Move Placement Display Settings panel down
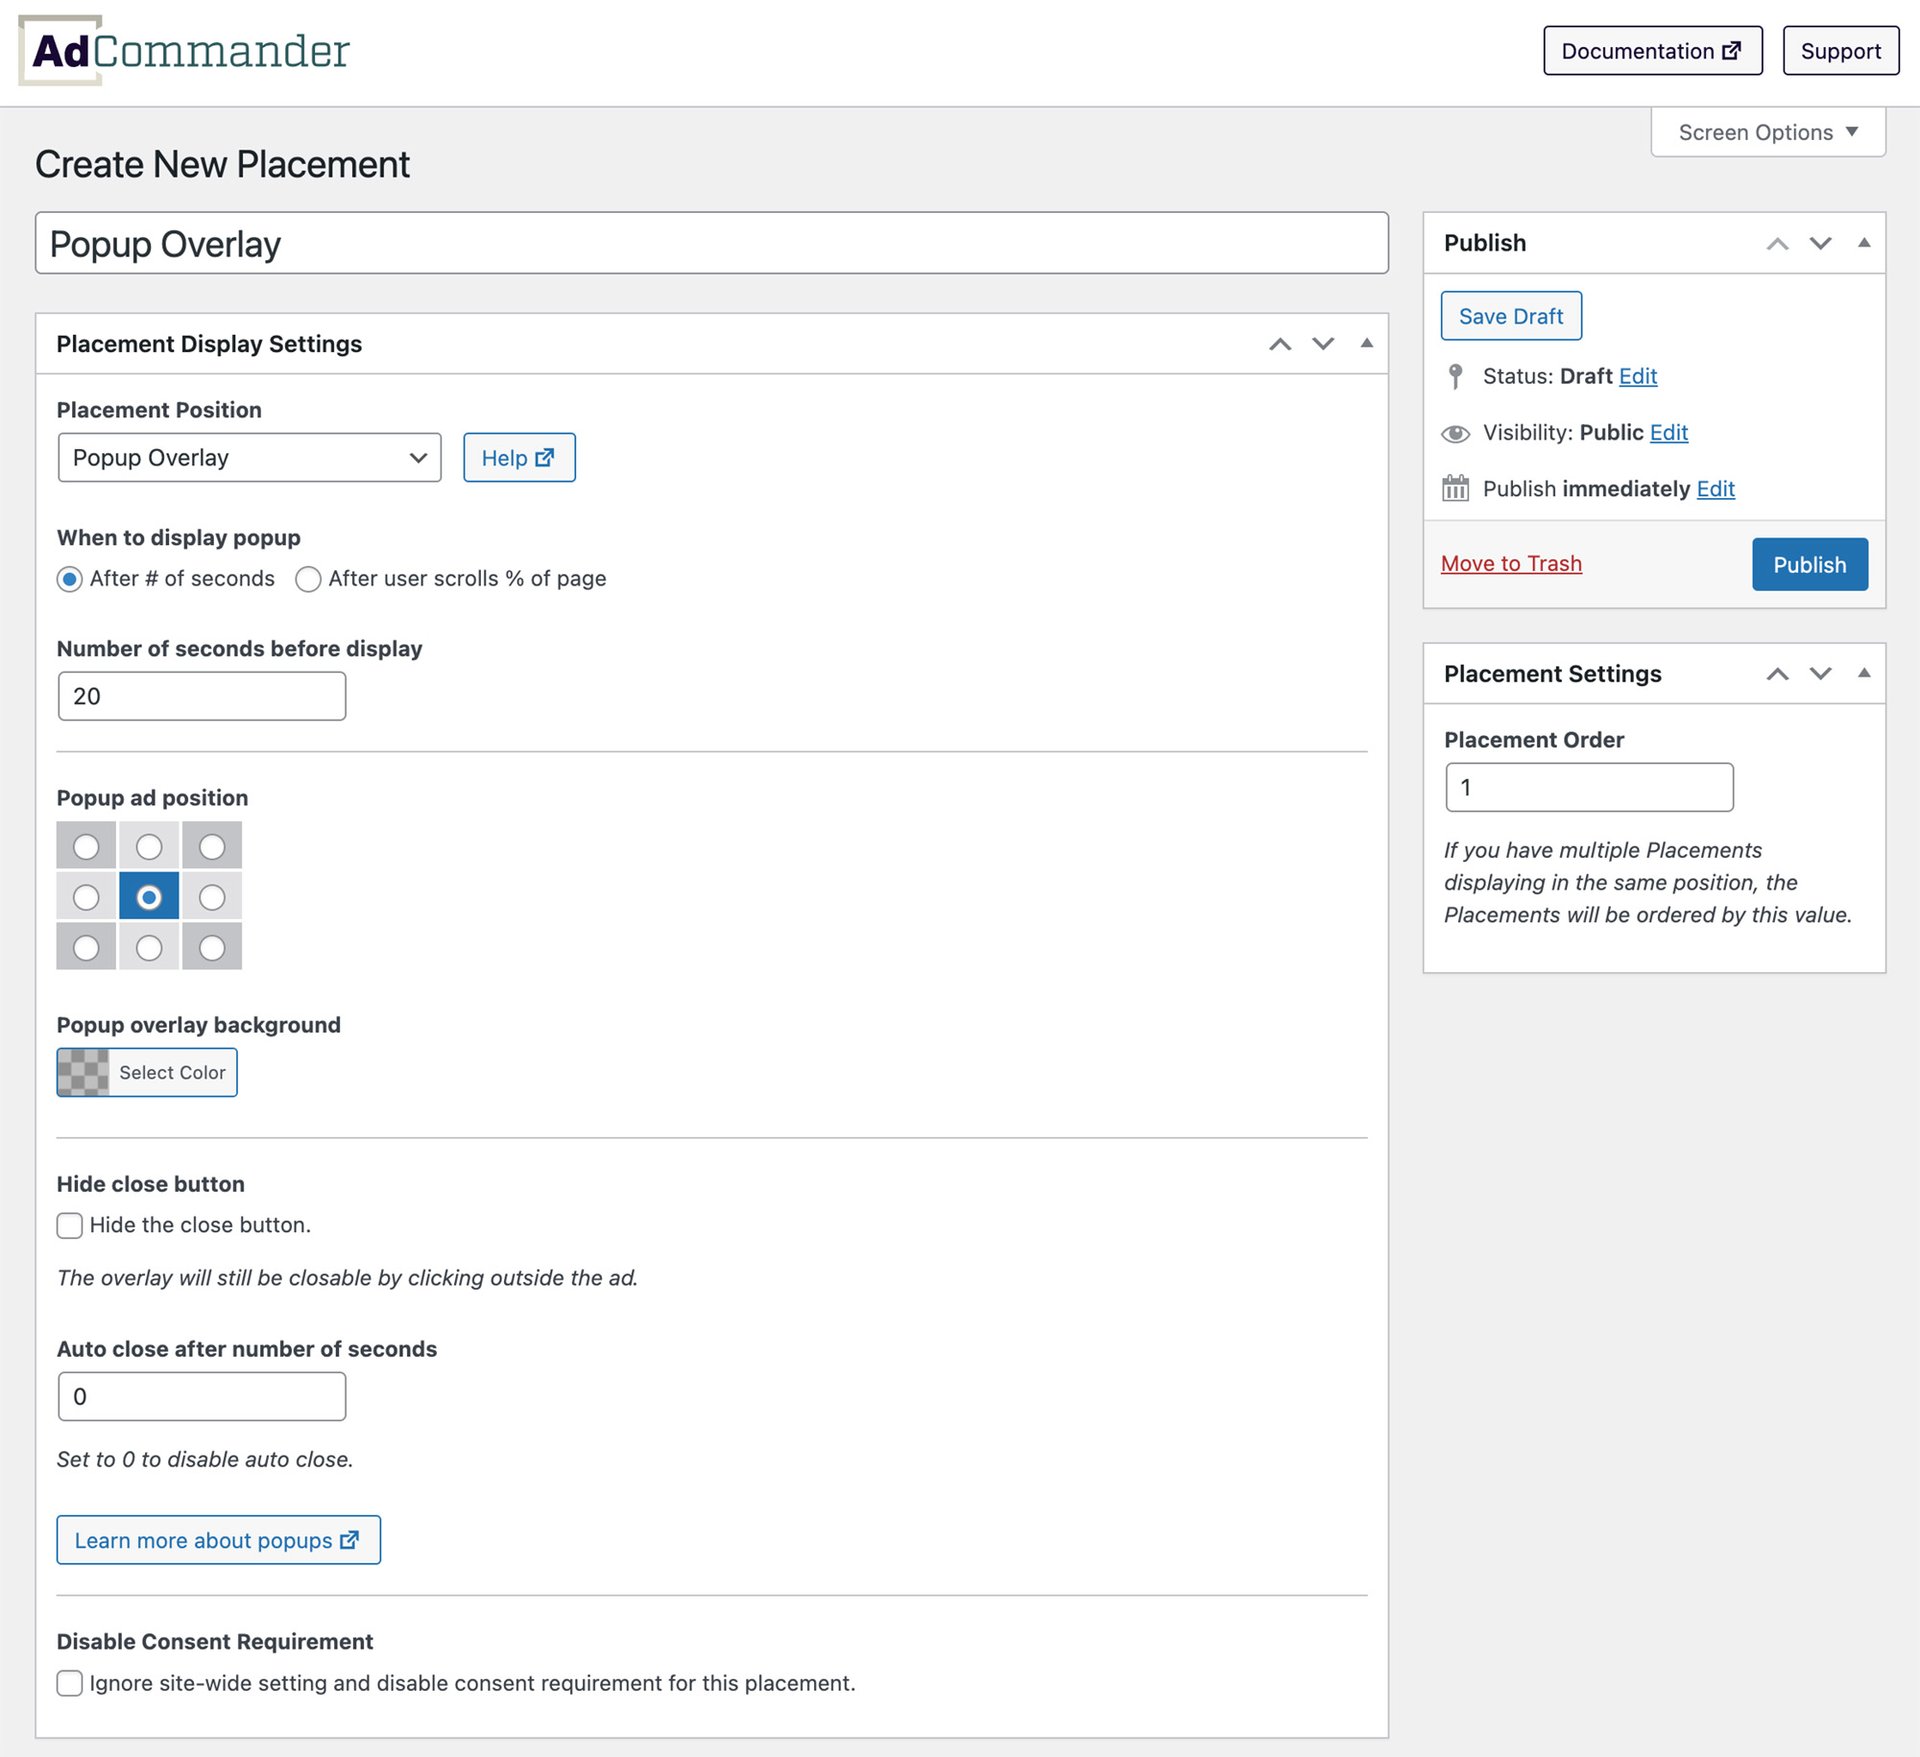Viewport: 1920px width, 1757px height. (1323, 344)
